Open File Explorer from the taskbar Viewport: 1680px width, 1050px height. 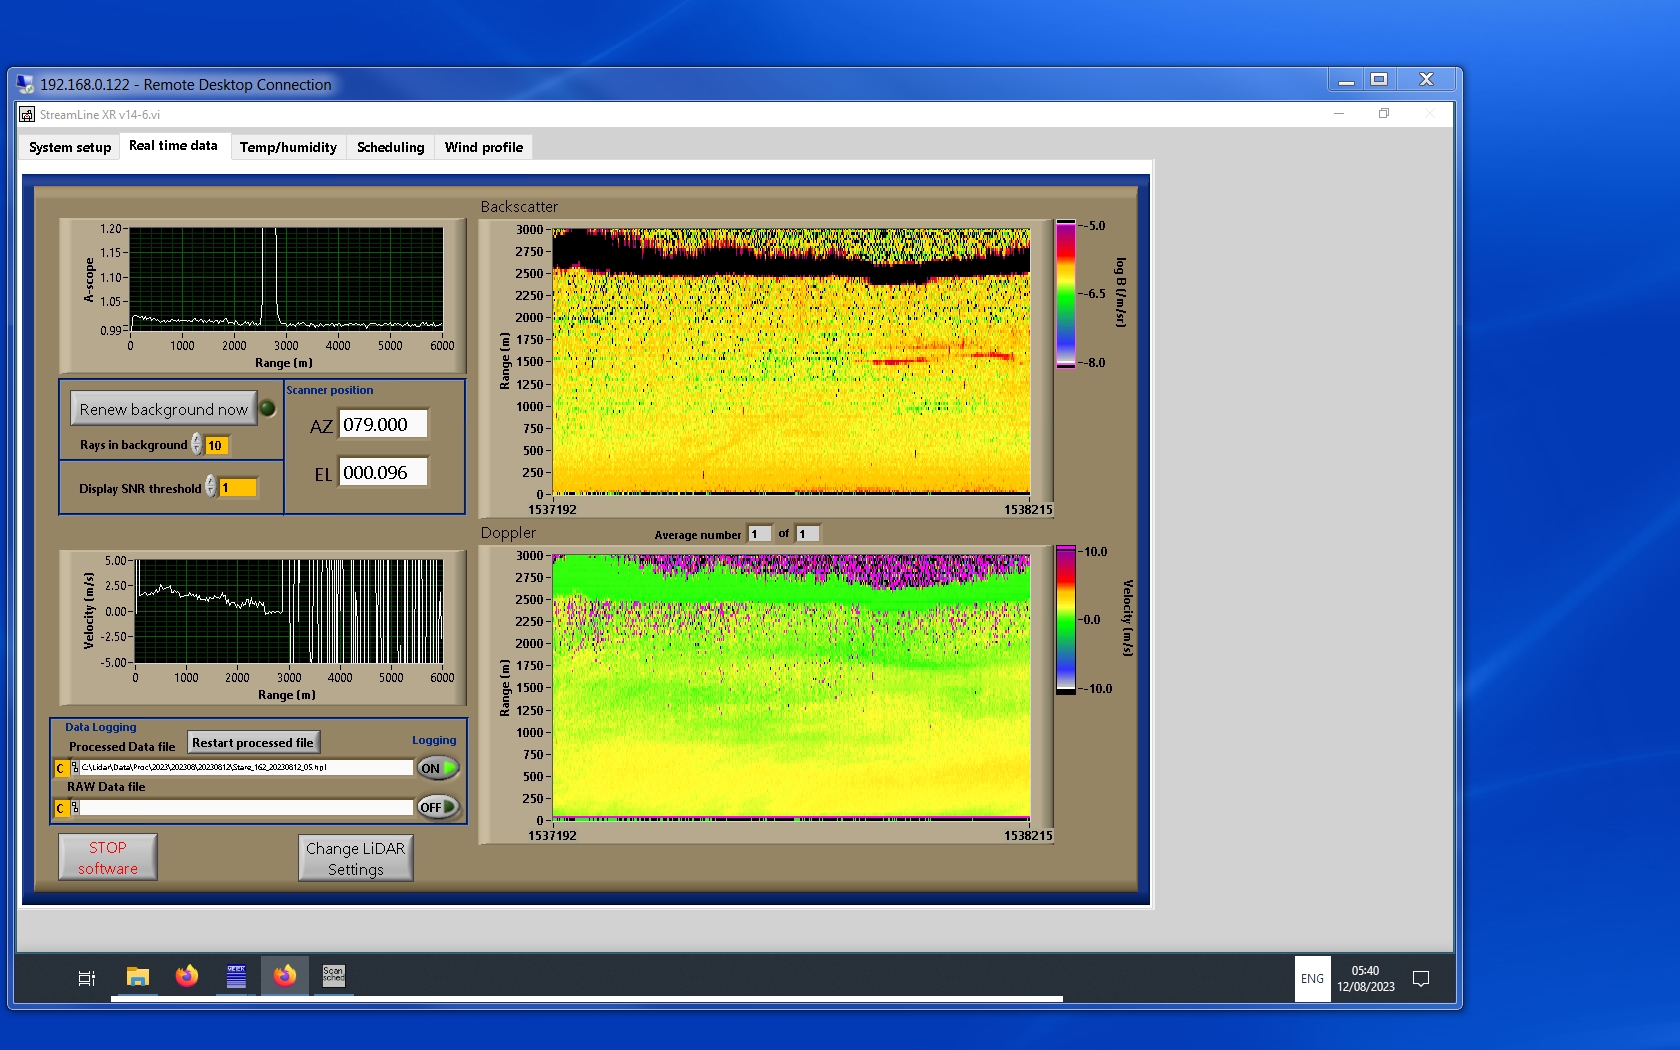(x=138, y=976)
